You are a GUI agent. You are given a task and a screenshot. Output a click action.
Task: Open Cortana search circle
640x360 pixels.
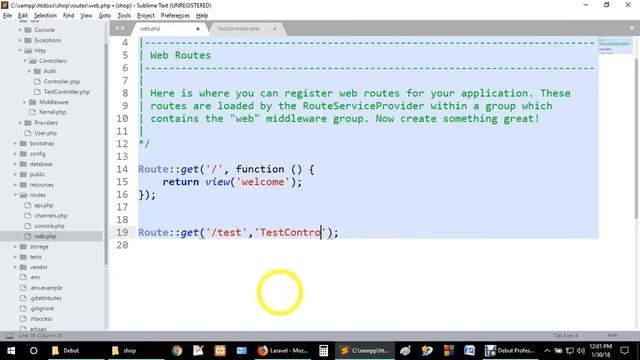[x=33, y=351]
